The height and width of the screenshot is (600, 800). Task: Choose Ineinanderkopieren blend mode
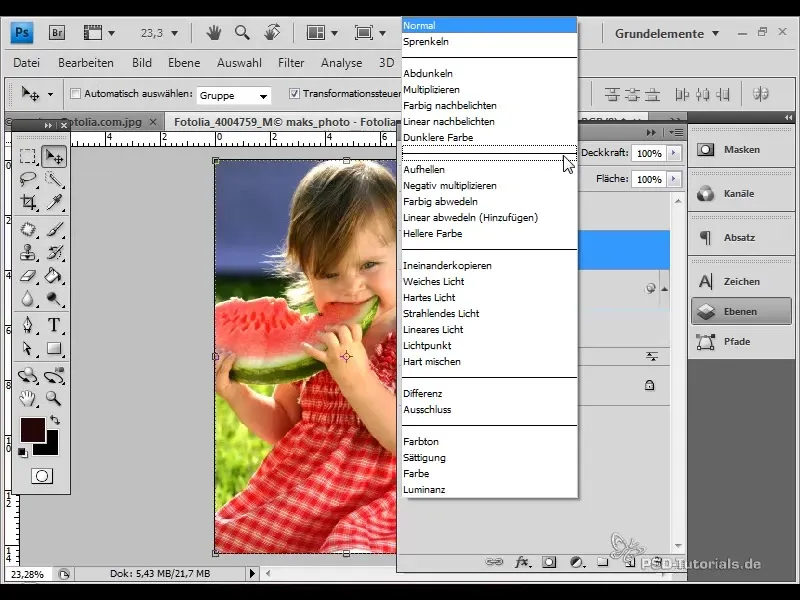pyautogui.click(x=489, y=265)
